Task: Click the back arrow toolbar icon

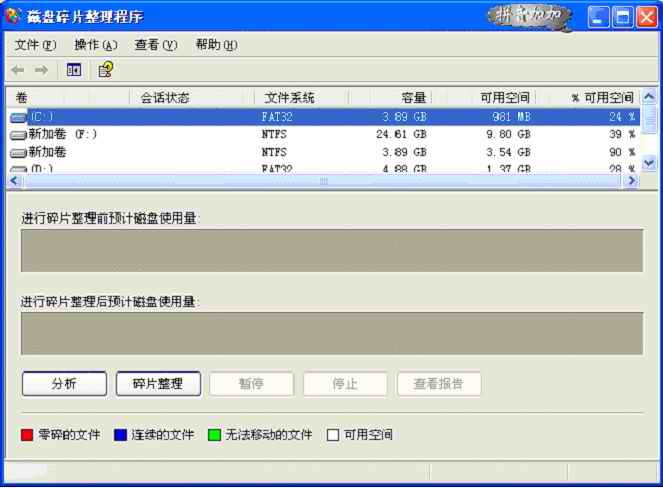Action: pos(18,70)
